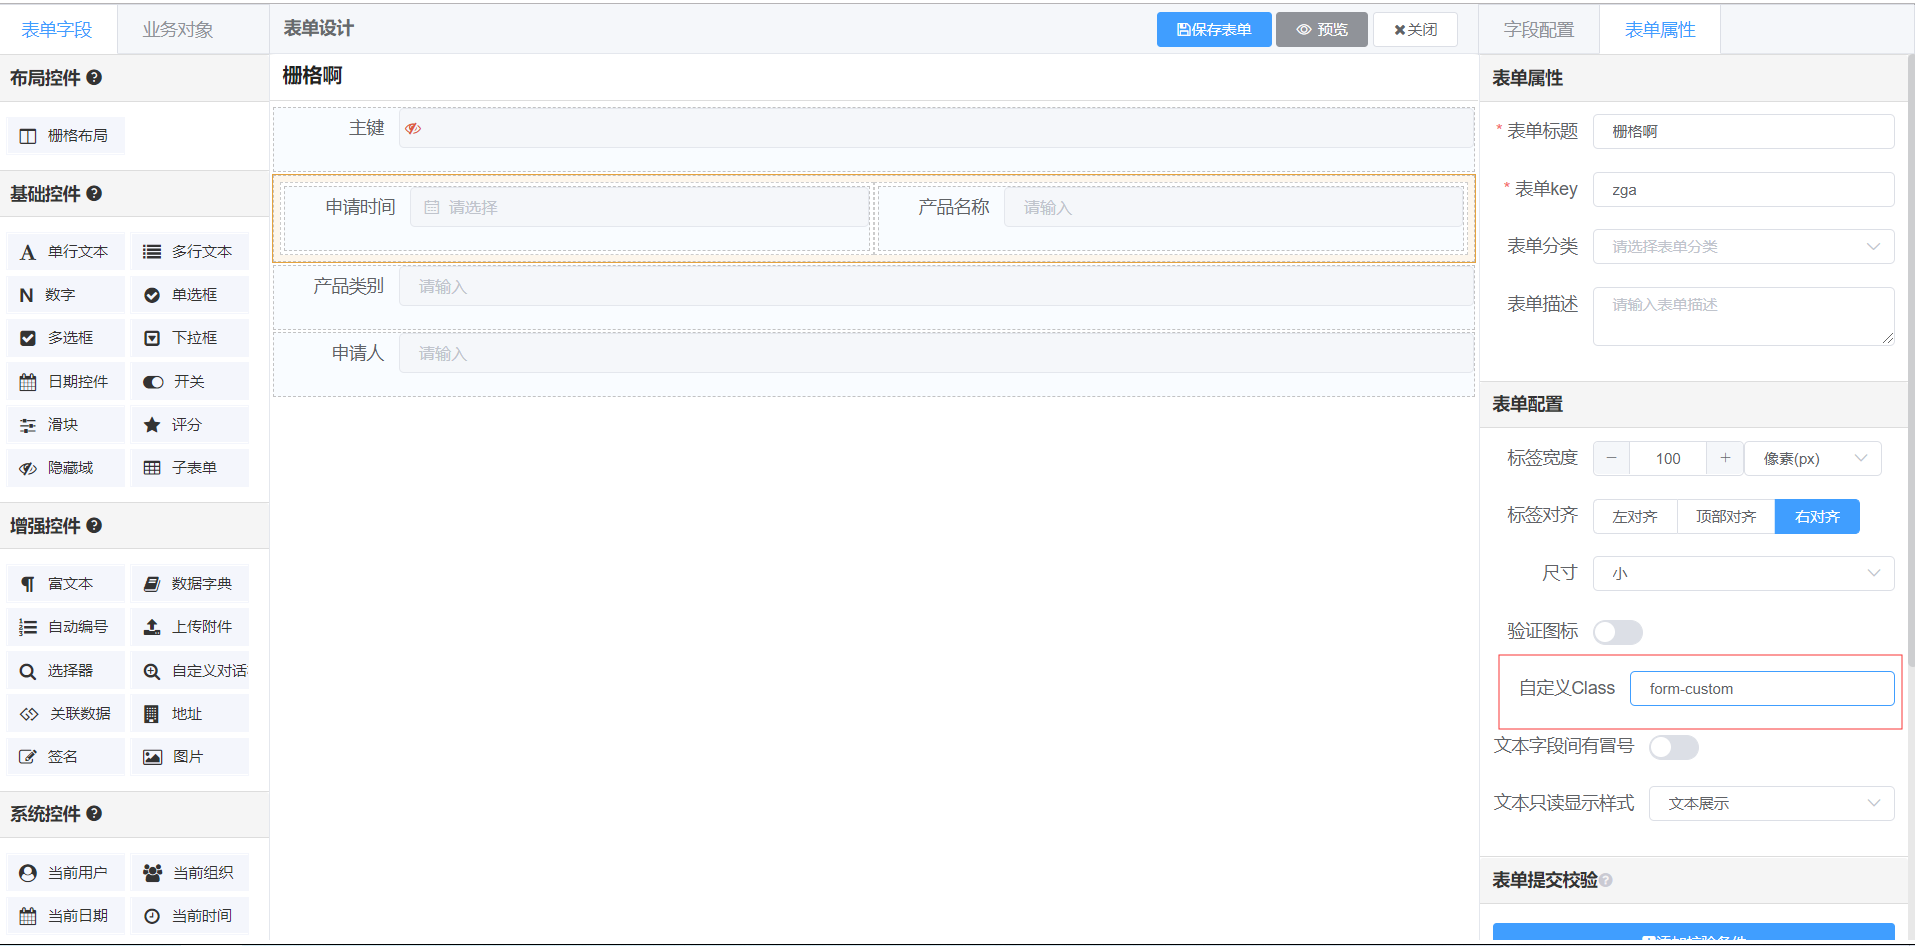Enable the 文本字段间有冒号 switch

(1673, 747)
